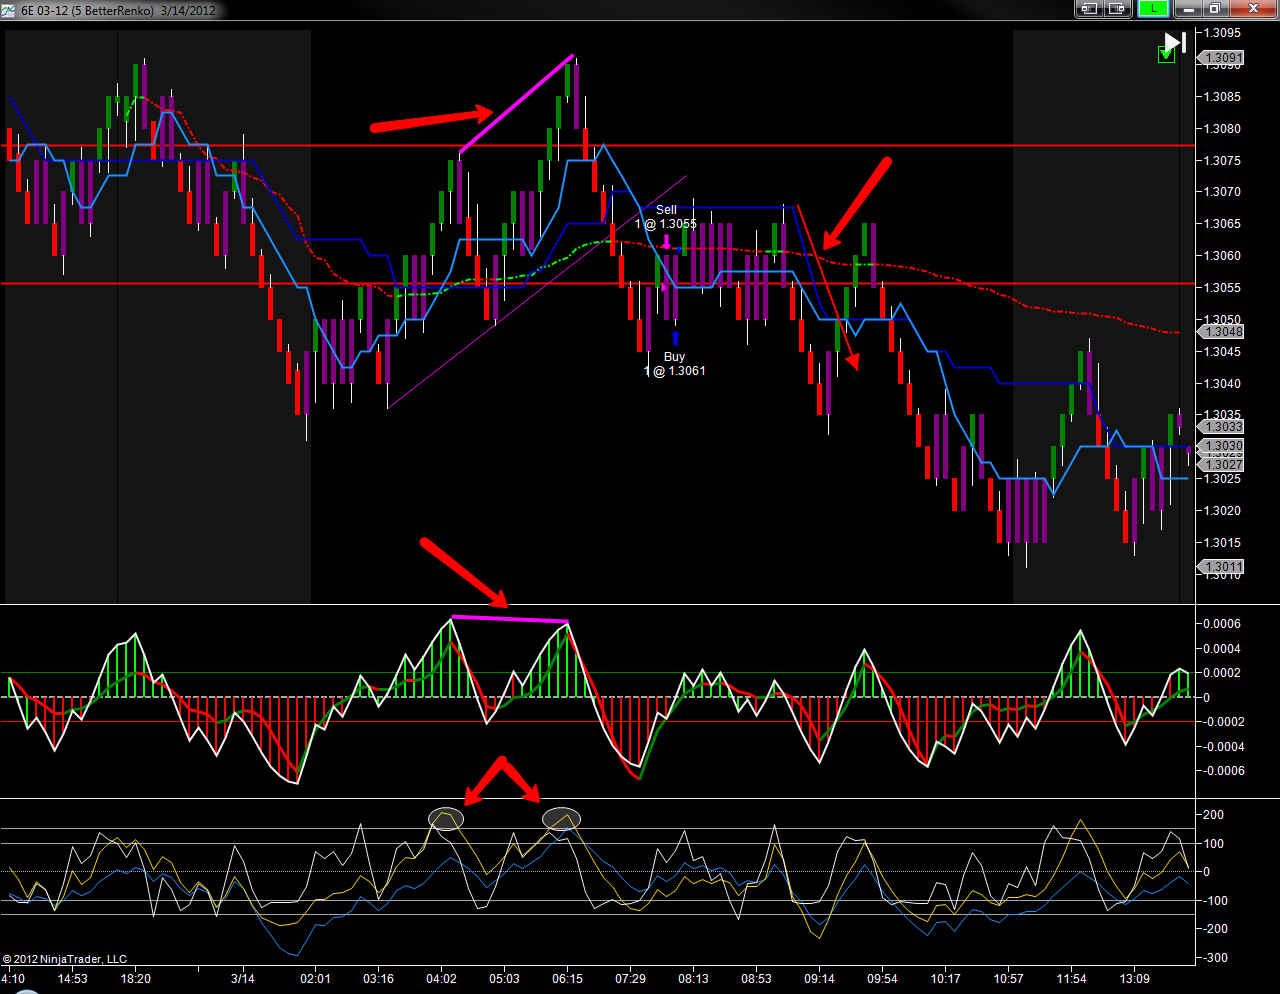1280x994 pixels.
Task: Click the 'Sell' execution label text
Action: (x=666, y=210)
